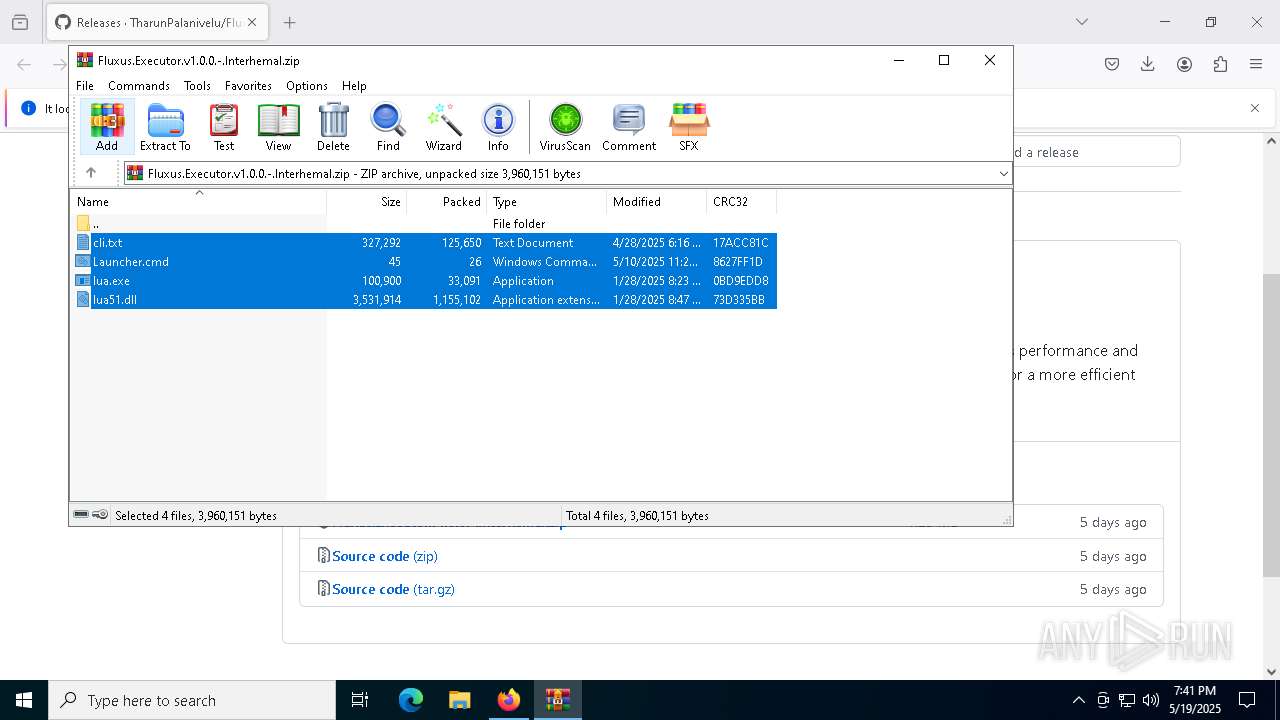Close the GitHub Releases tab

[x=251, y=22]
